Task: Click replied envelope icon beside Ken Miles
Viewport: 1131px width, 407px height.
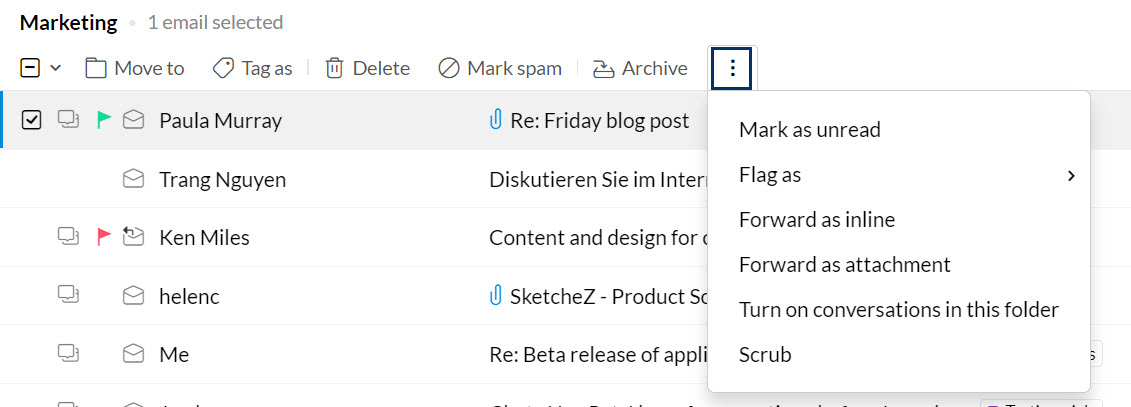Action: click(133, 237)
